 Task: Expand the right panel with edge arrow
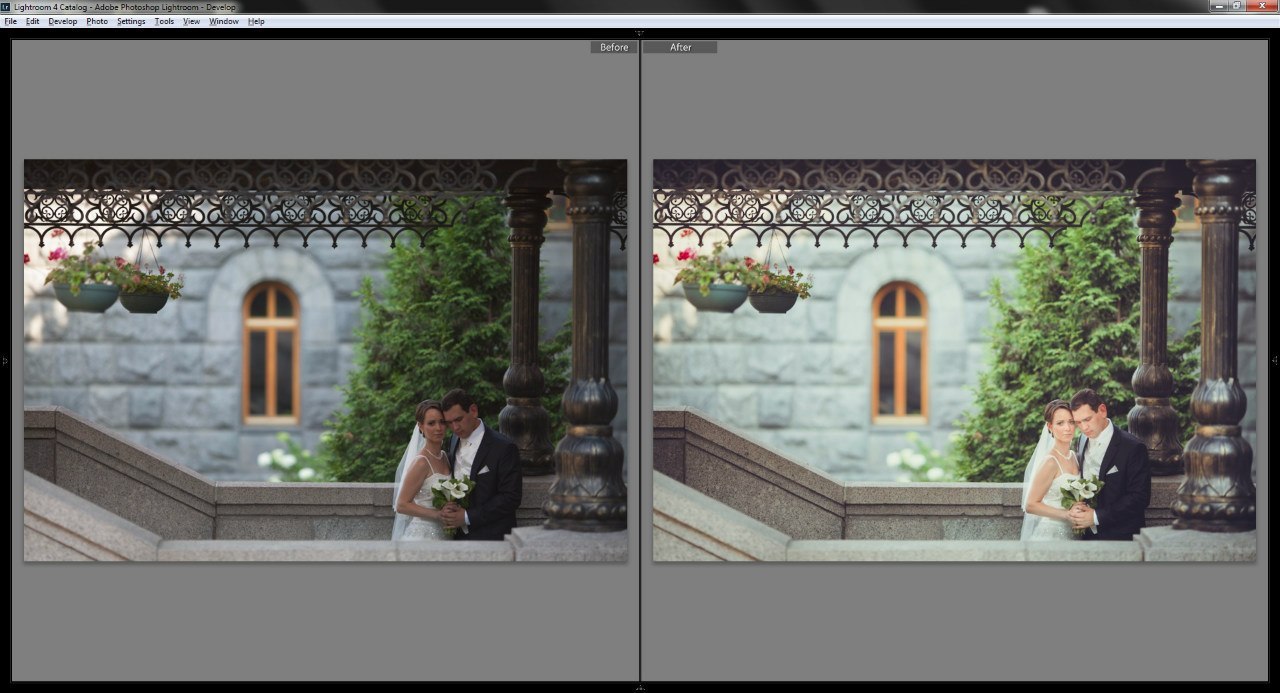point(1275,360)
